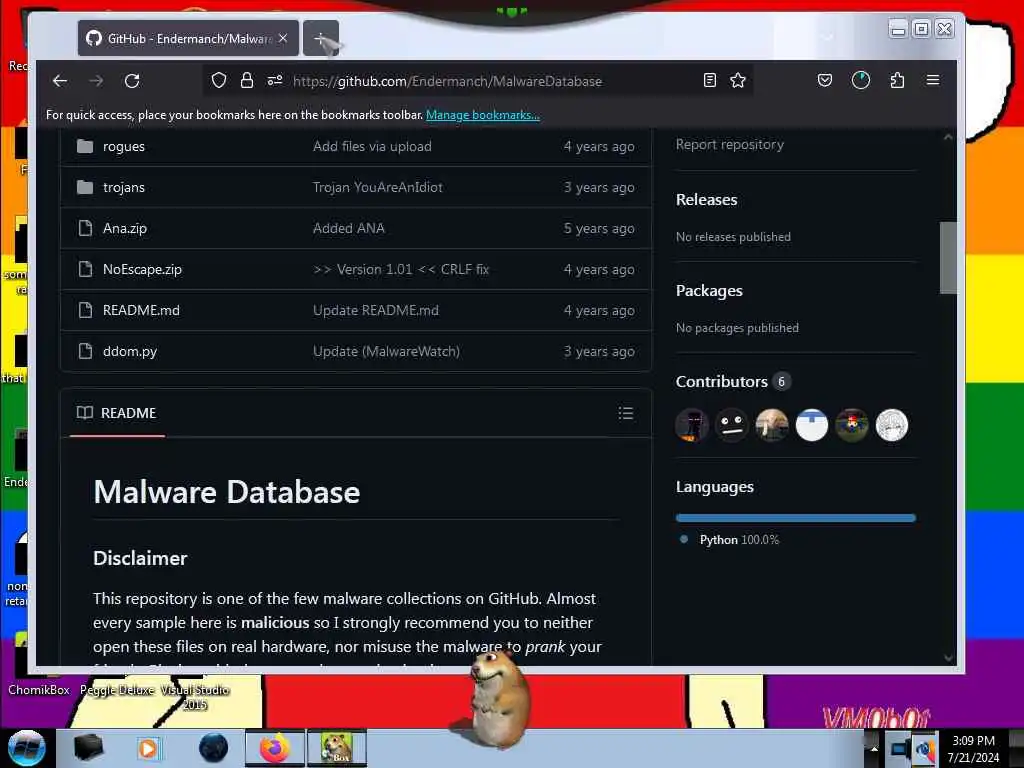The image size is (1024, 768).
Task: Click the forward navigation arrow
Action: point(96,81)
